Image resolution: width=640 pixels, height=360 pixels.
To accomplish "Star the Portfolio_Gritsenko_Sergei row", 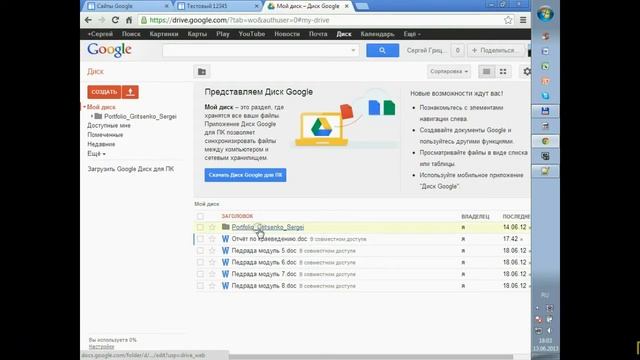I will coord(212,227).
